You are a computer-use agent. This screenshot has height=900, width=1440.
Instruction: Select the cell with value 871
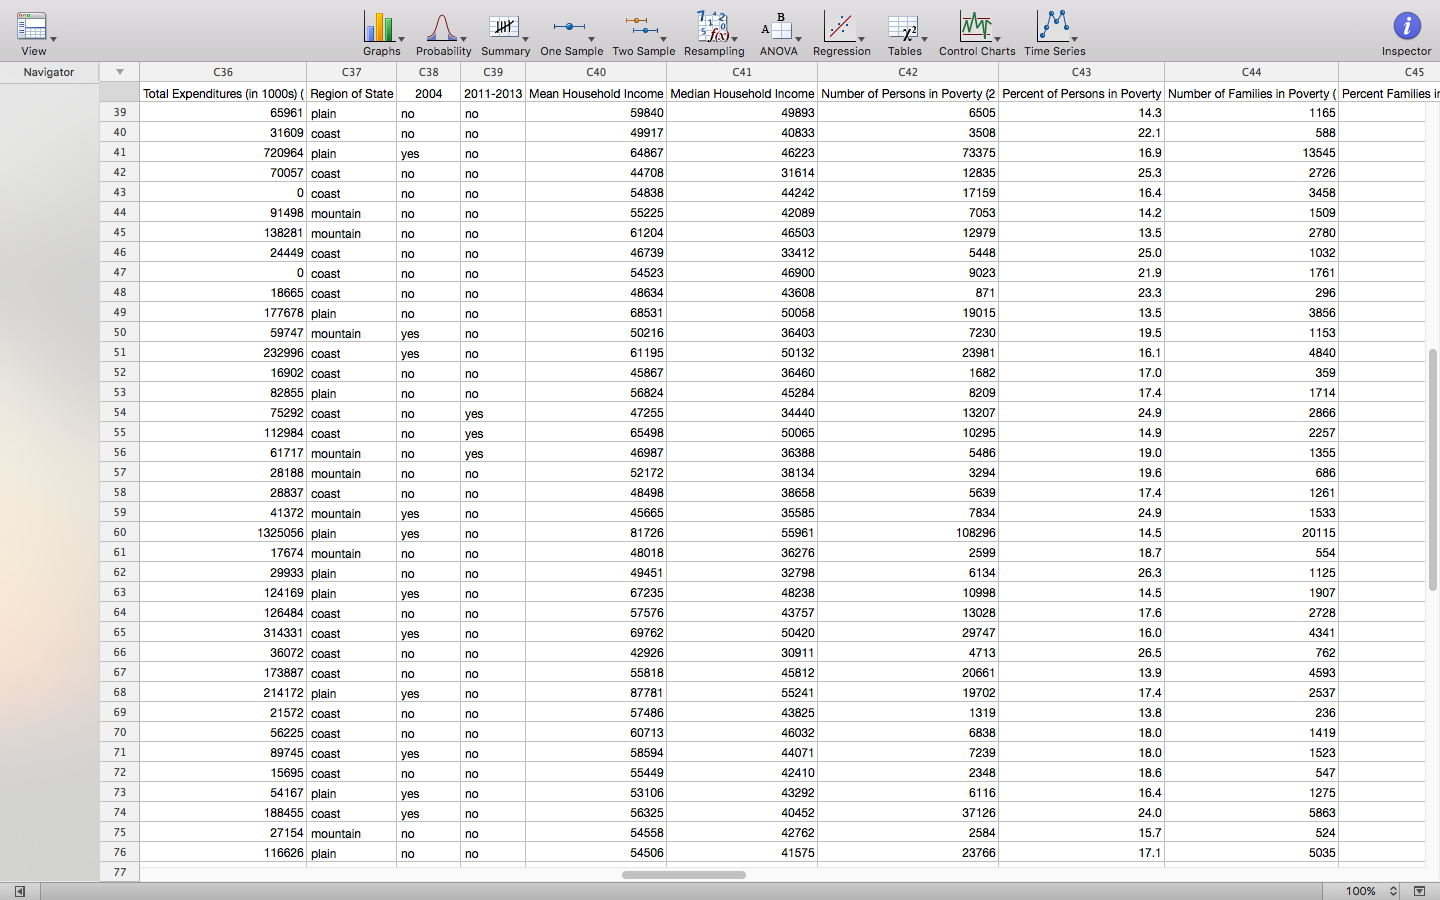(x=908, y=293)
